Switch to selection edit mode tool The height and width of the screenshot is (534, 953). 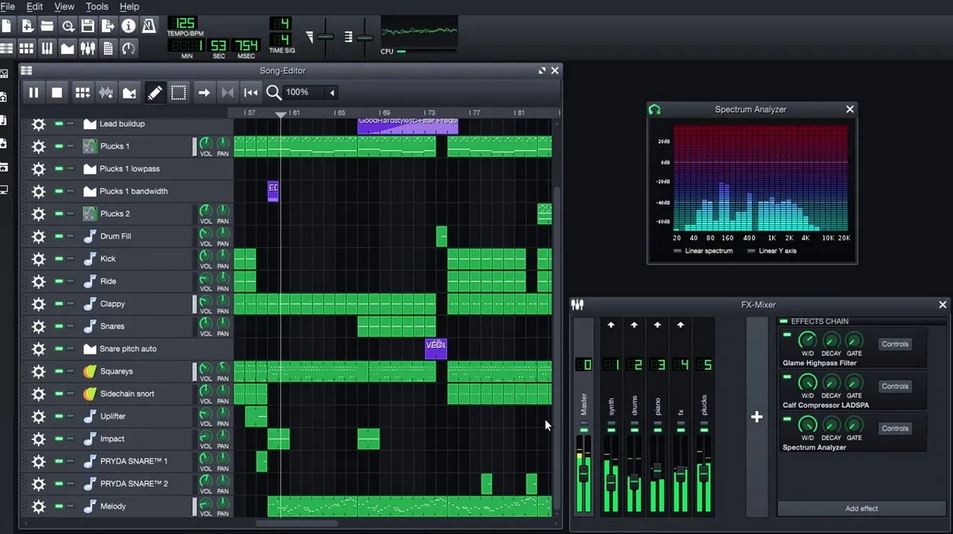[178, 92]
